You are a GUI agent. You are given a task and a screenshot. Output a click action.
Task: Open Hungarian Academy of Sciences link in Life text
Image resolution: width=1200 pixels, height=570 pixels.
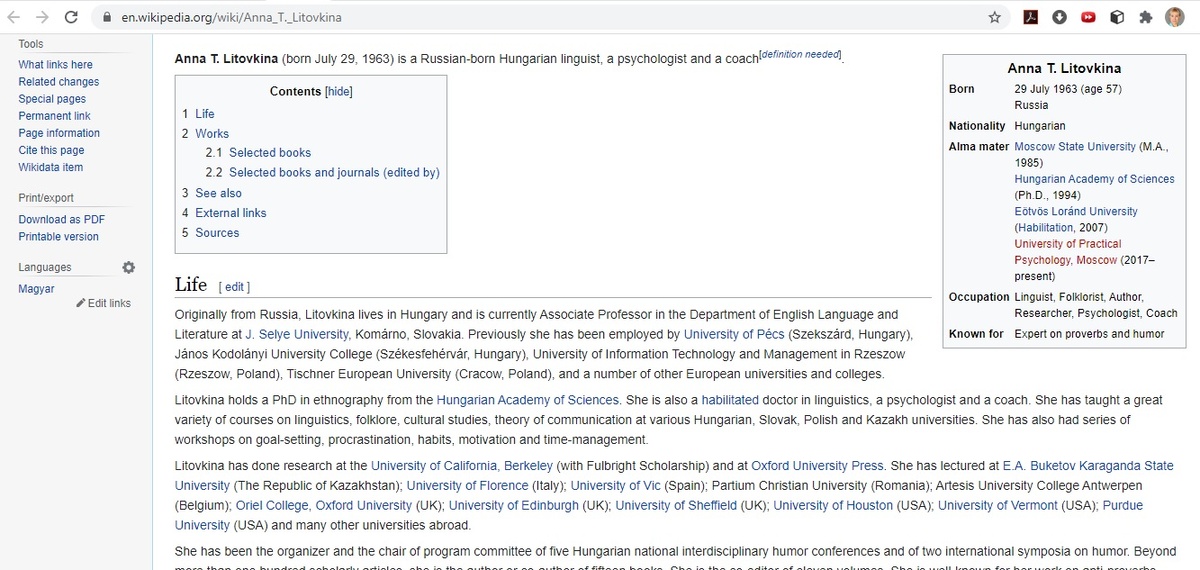(528, 400)
